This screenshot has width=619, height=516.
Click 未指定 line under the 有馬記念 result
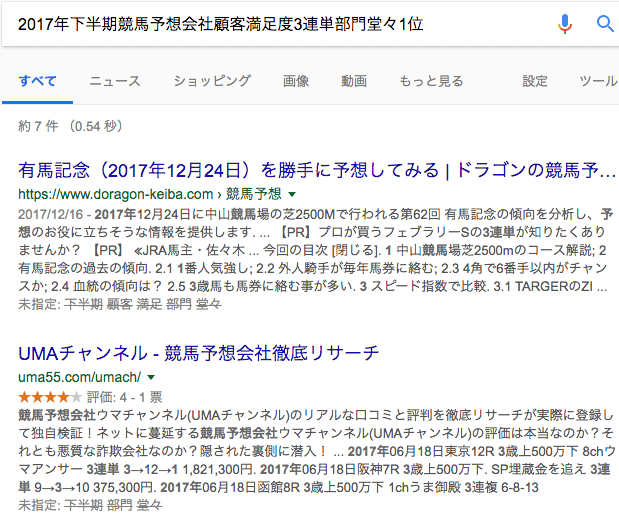(120, 304)
